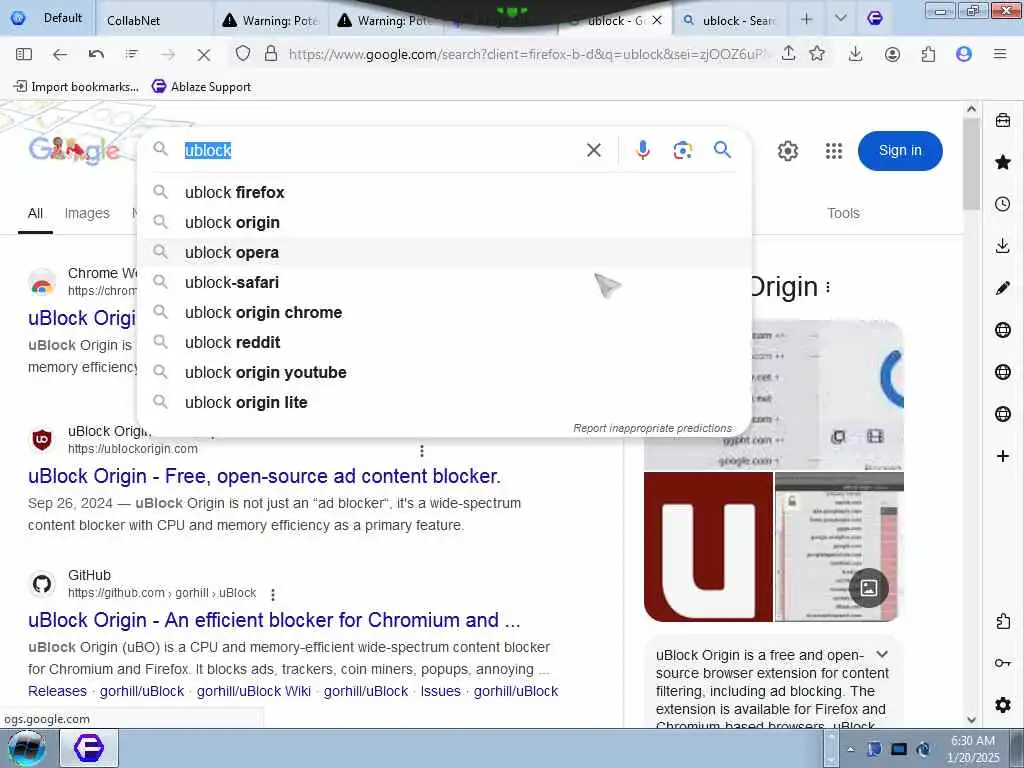Open more options for ublockorigin.com result
1024x768 pixels.
(422, 451)
